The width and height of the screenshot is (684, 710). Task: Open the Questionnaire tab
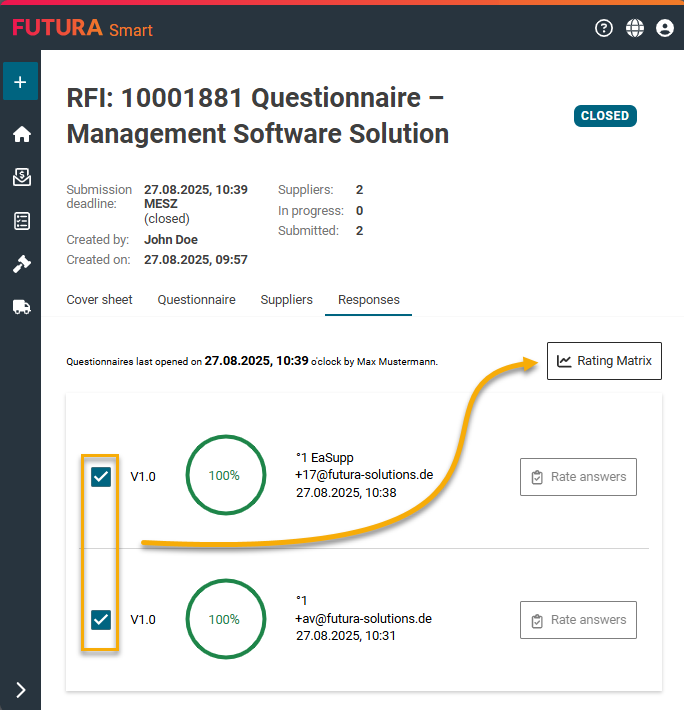click(x=196, y=300)
